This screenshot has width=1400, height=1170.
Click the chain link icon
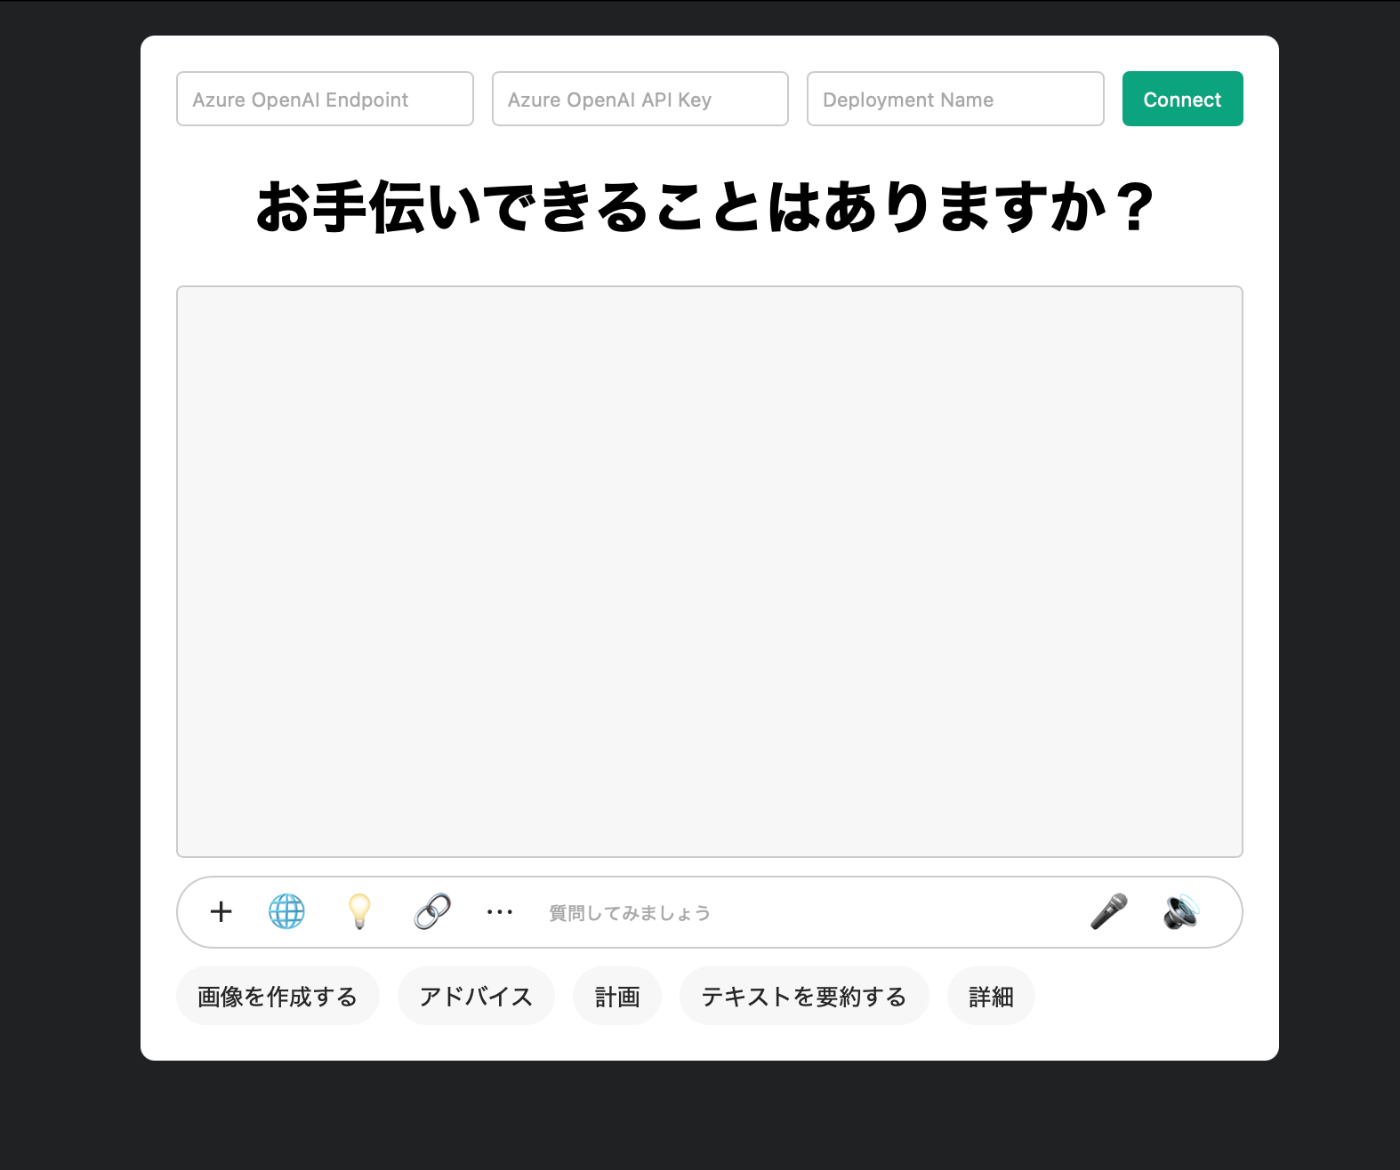pos(432,912)
